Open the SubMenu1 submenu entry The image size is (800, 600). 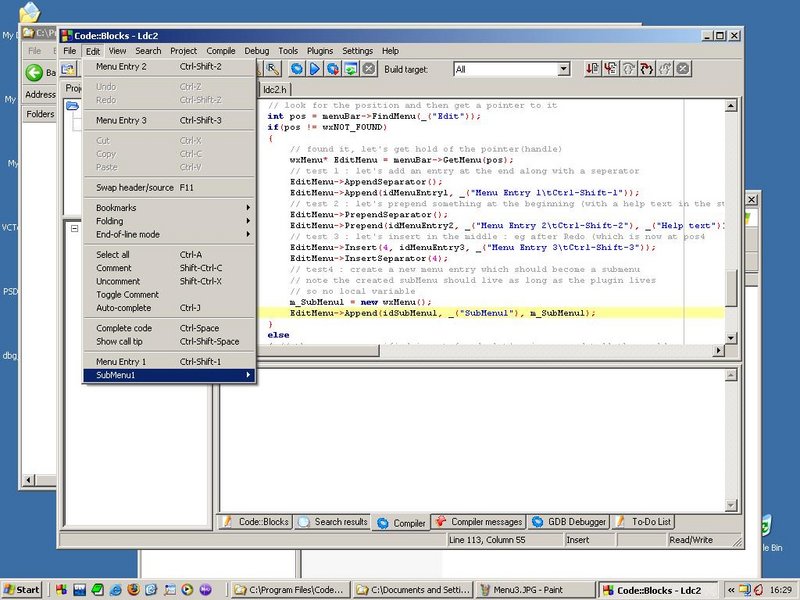click(x=169, y=375)
